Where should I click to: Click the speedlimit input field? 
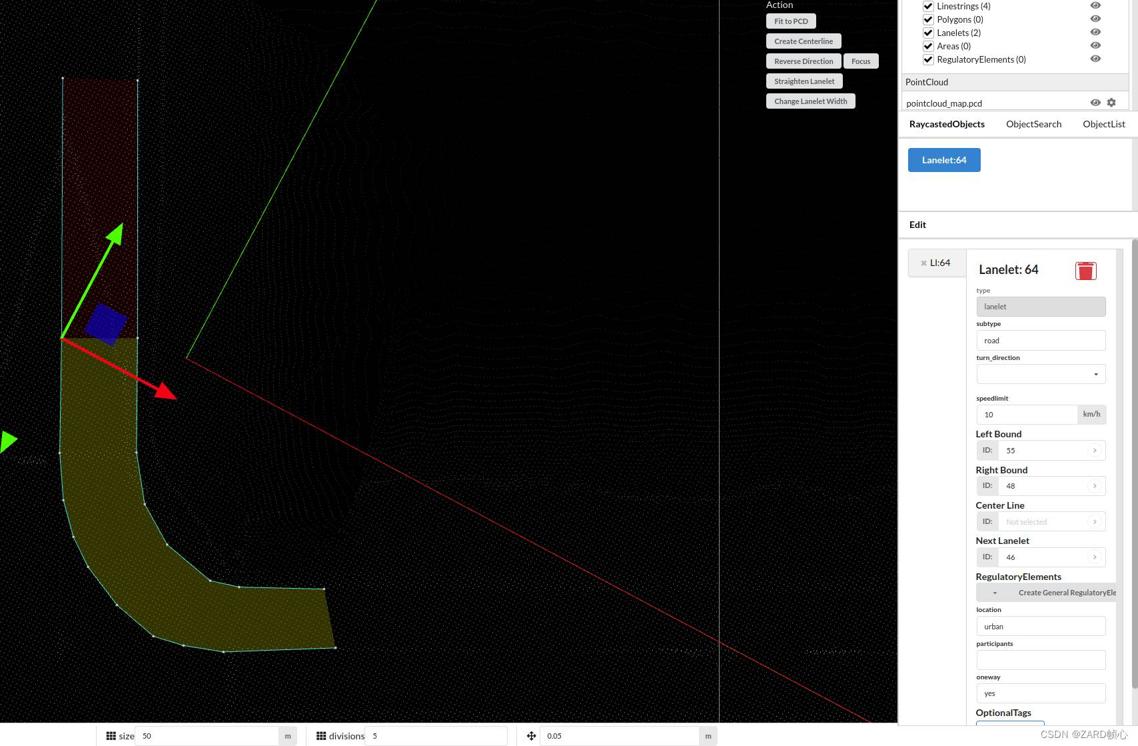(1026, 414)
